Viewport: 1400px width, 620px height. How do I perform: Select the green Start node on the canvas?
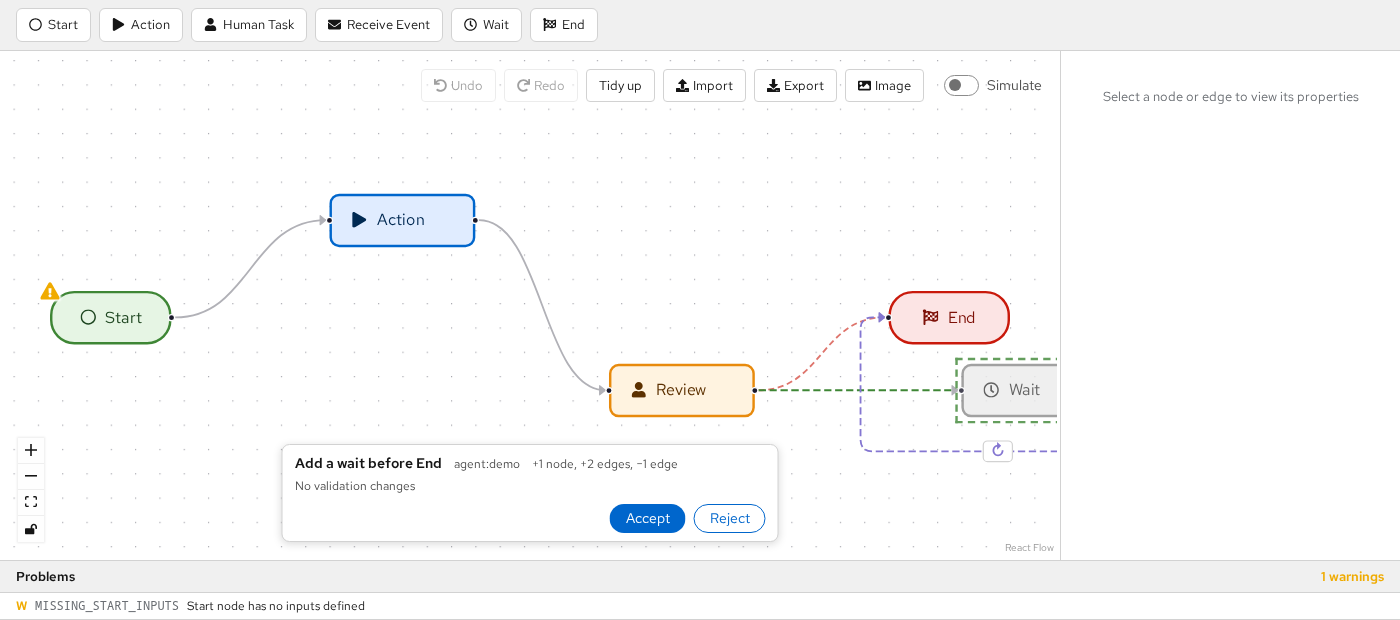click(111, 318)
